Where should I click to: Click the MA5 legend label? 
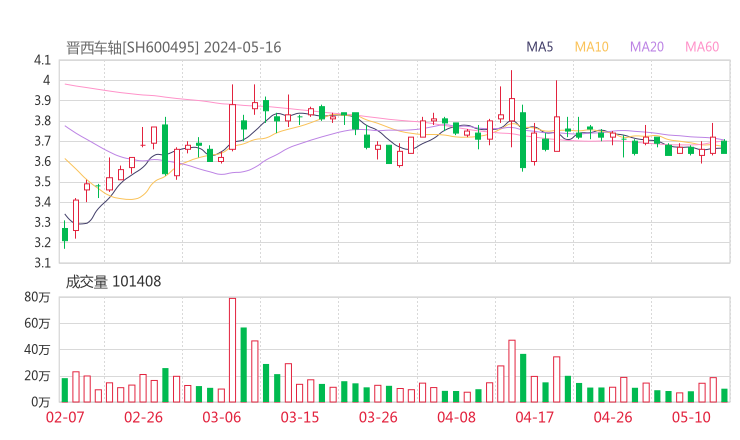click(539, 47)
